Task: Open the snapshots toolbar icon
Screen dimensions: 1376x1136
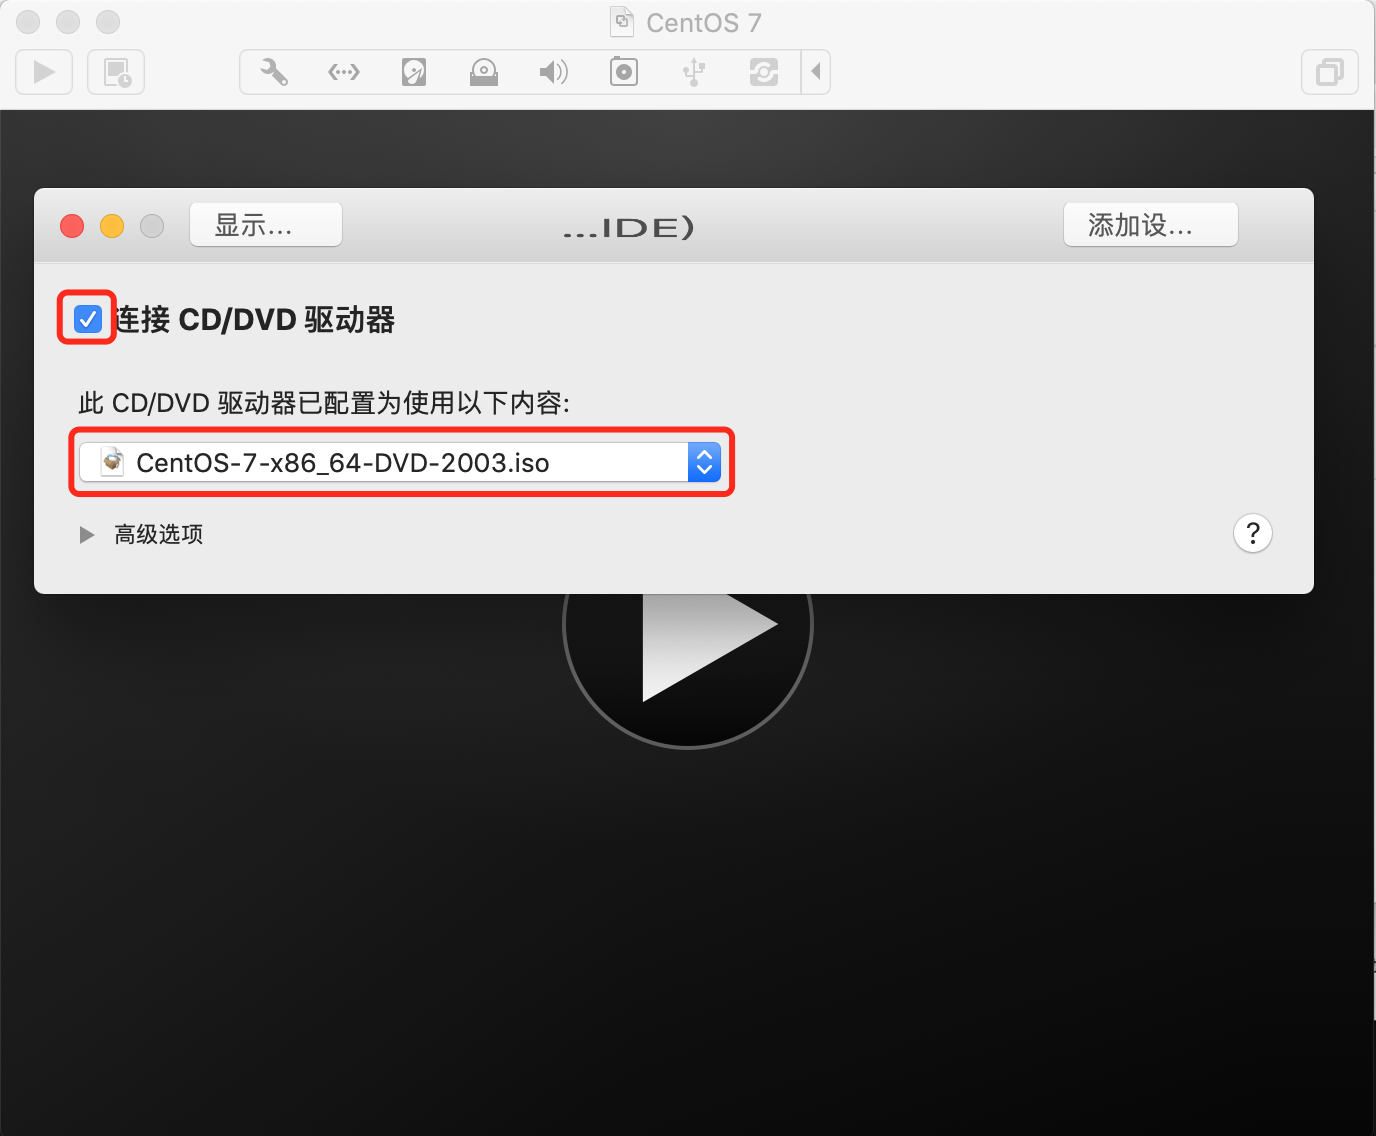Action: click(x=116, y=72)
